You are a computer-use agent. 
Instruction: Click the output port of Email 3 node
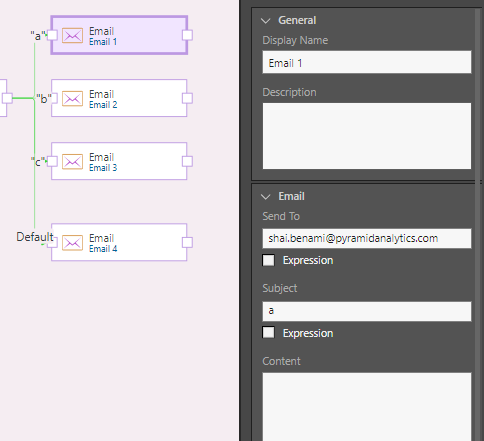tap(187, 161)
